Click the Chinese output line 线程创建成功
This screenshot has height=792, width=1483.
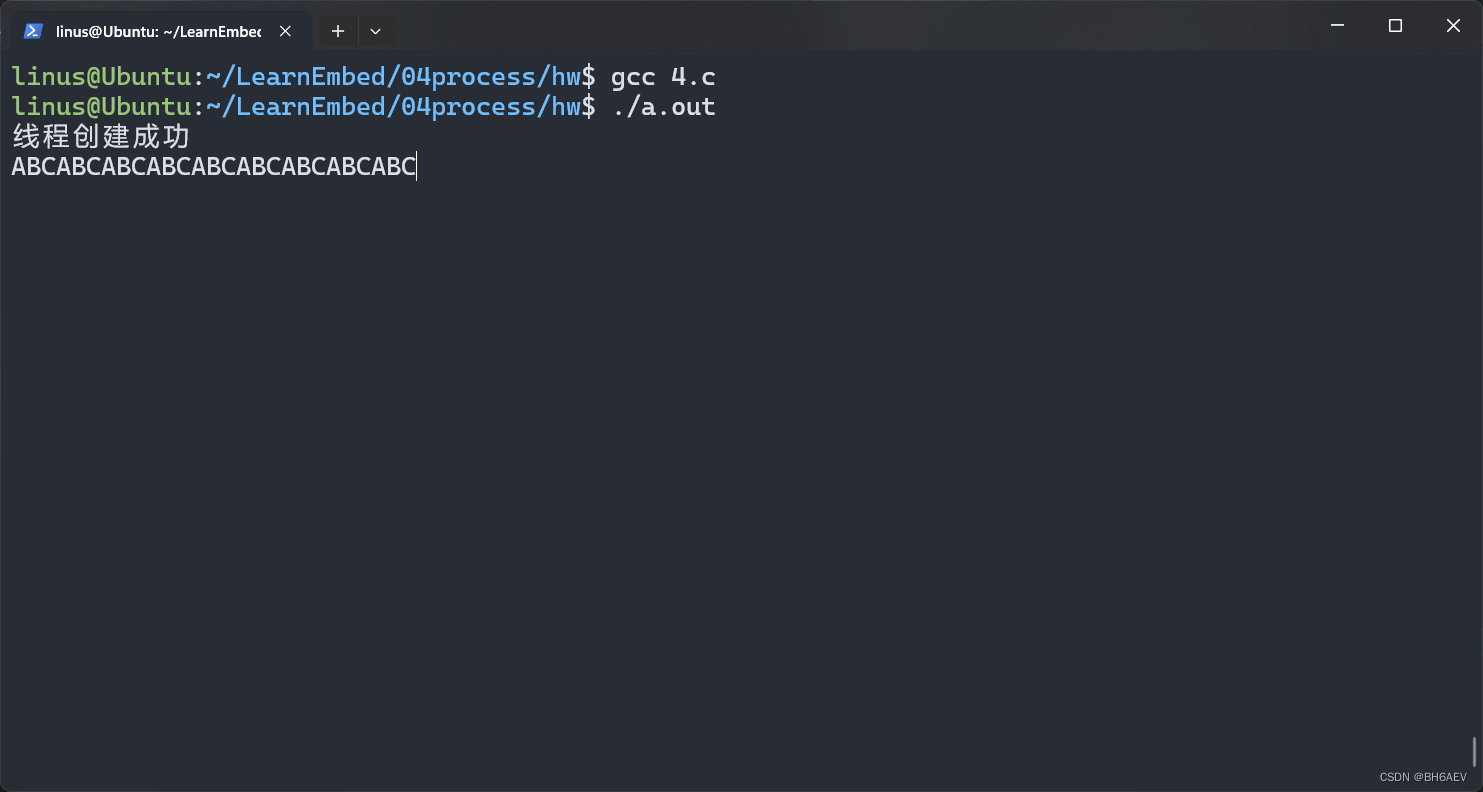pyautogui.click(x=100, y=137)
